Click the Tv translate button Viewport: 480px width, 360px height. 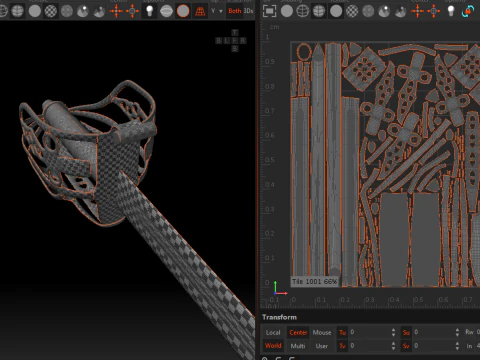point(342,346)
